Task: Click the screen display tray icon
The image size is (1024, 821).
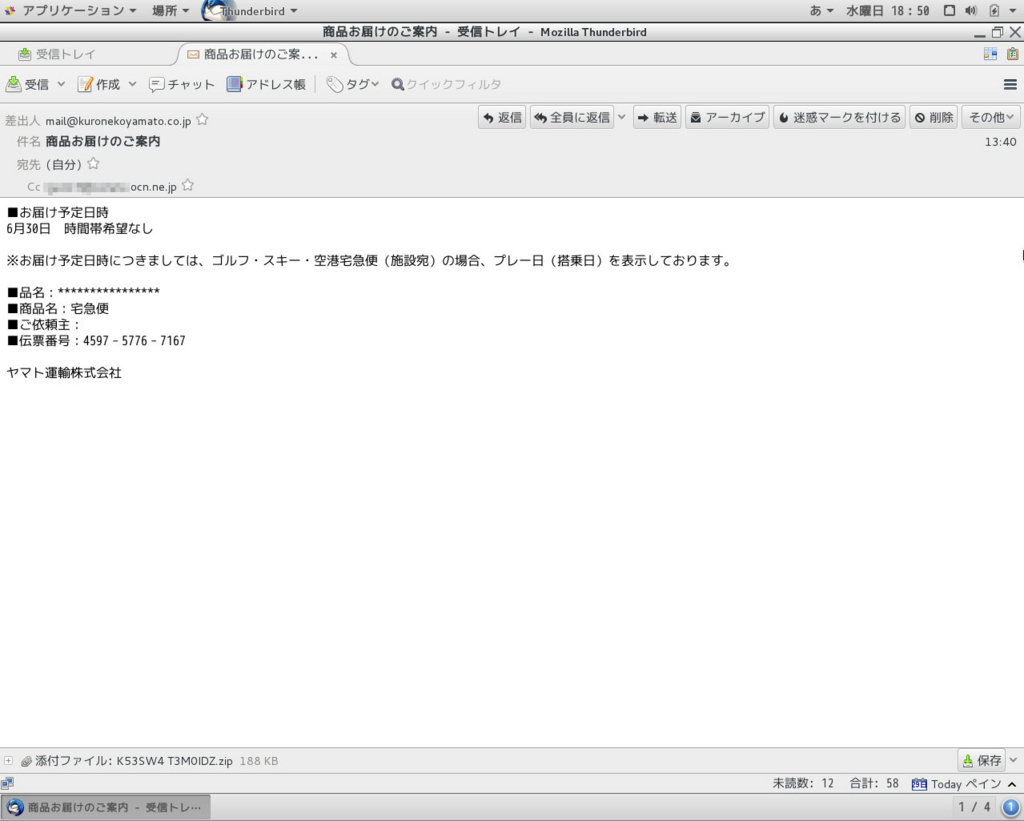Action: click(949, 10)
